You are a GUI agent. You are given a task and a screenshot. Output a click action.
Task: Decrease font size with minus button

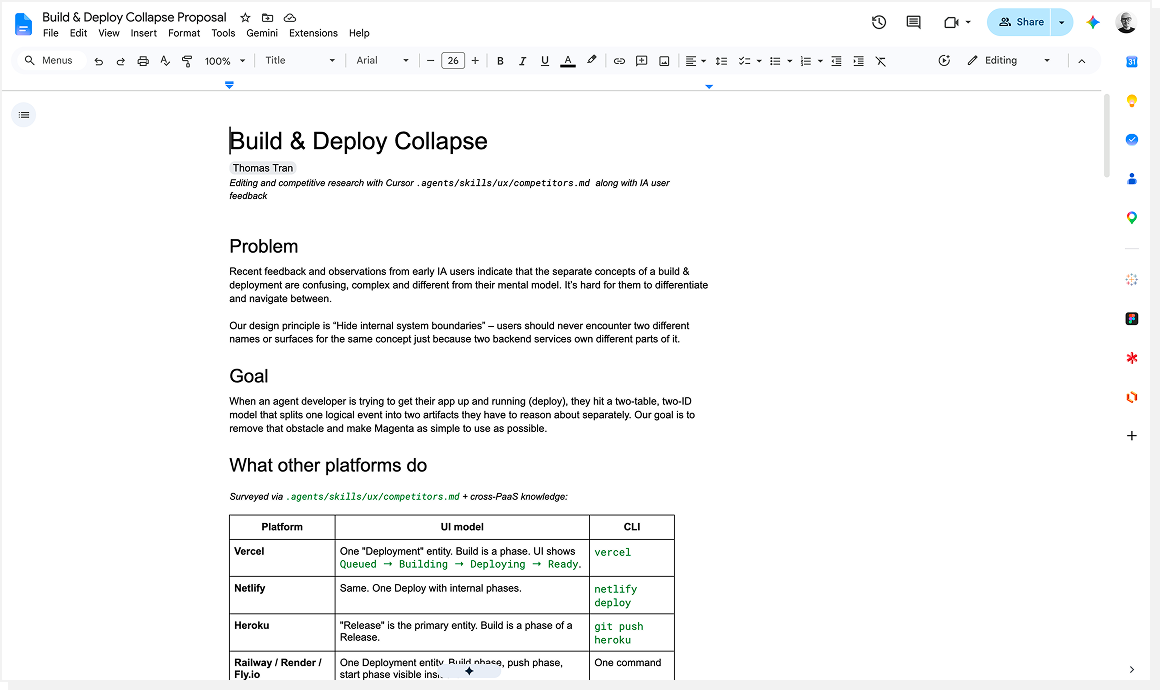(x=431, y=61)
